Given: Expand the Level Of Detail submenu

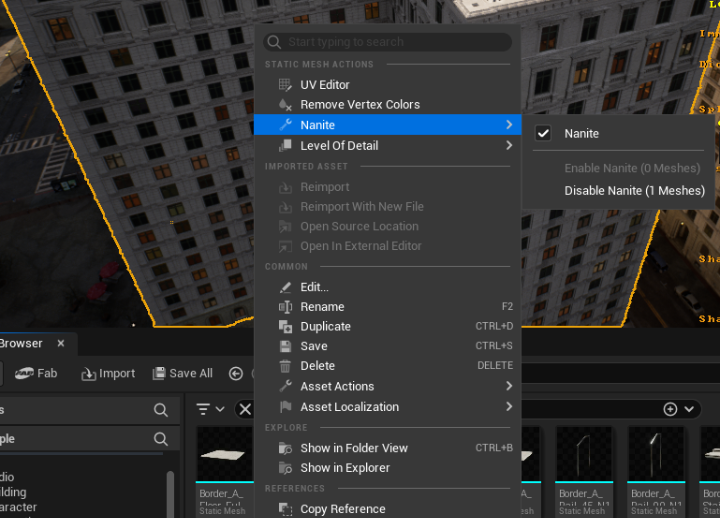Looking at the screenshot, I should [339, 146].
